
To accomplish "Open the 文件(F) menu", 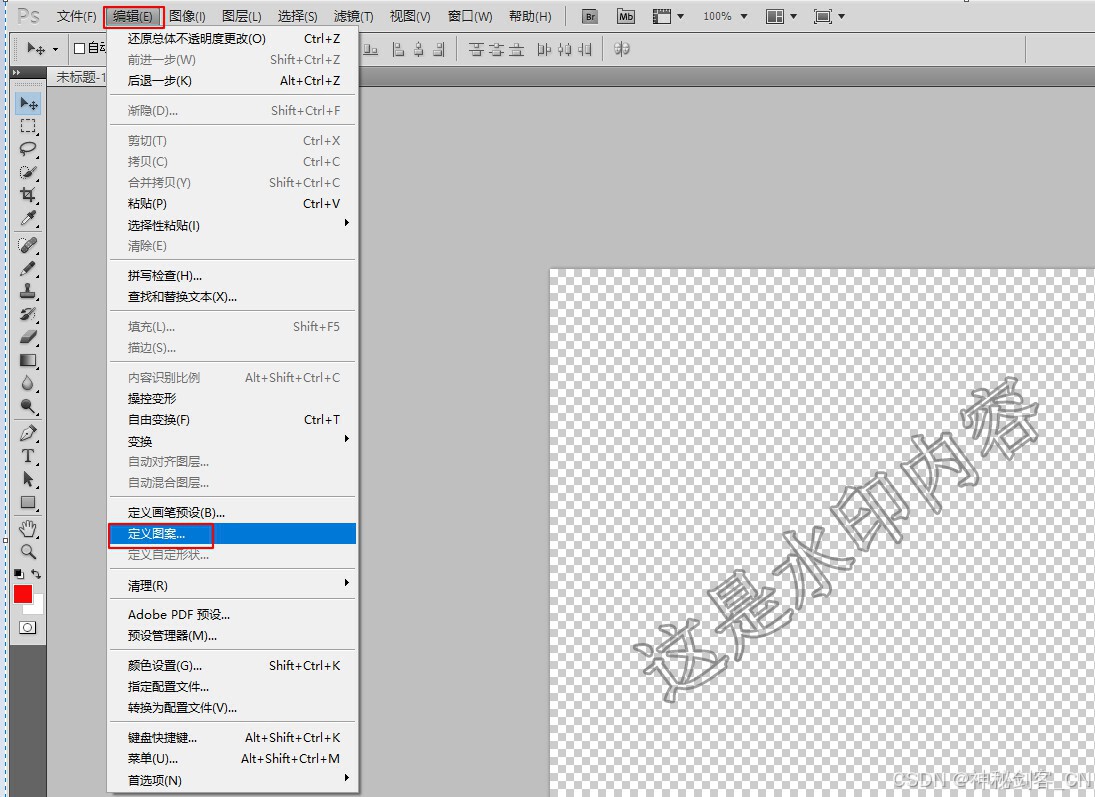I will 76,16.
